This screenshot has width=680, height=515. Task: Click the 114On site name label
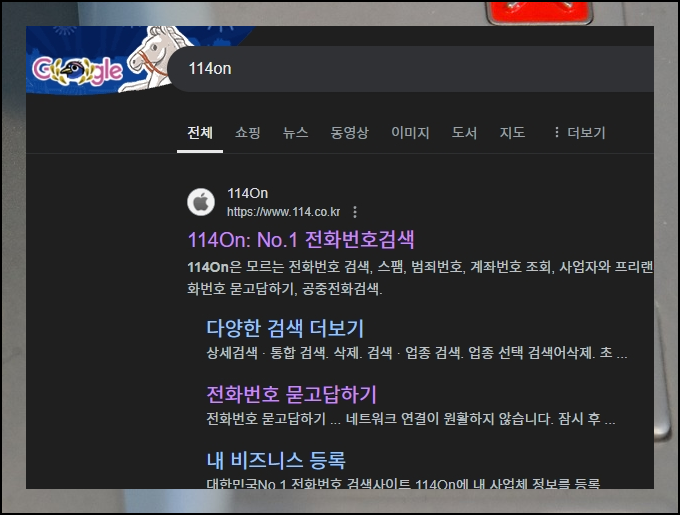[x=248, y=193]
